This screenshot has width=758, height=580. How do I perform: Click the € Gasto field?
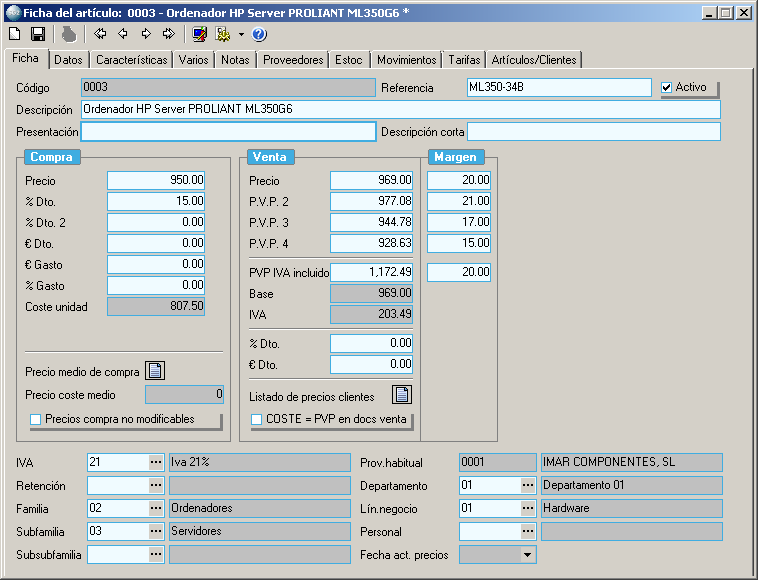click(x=156, y=264)
